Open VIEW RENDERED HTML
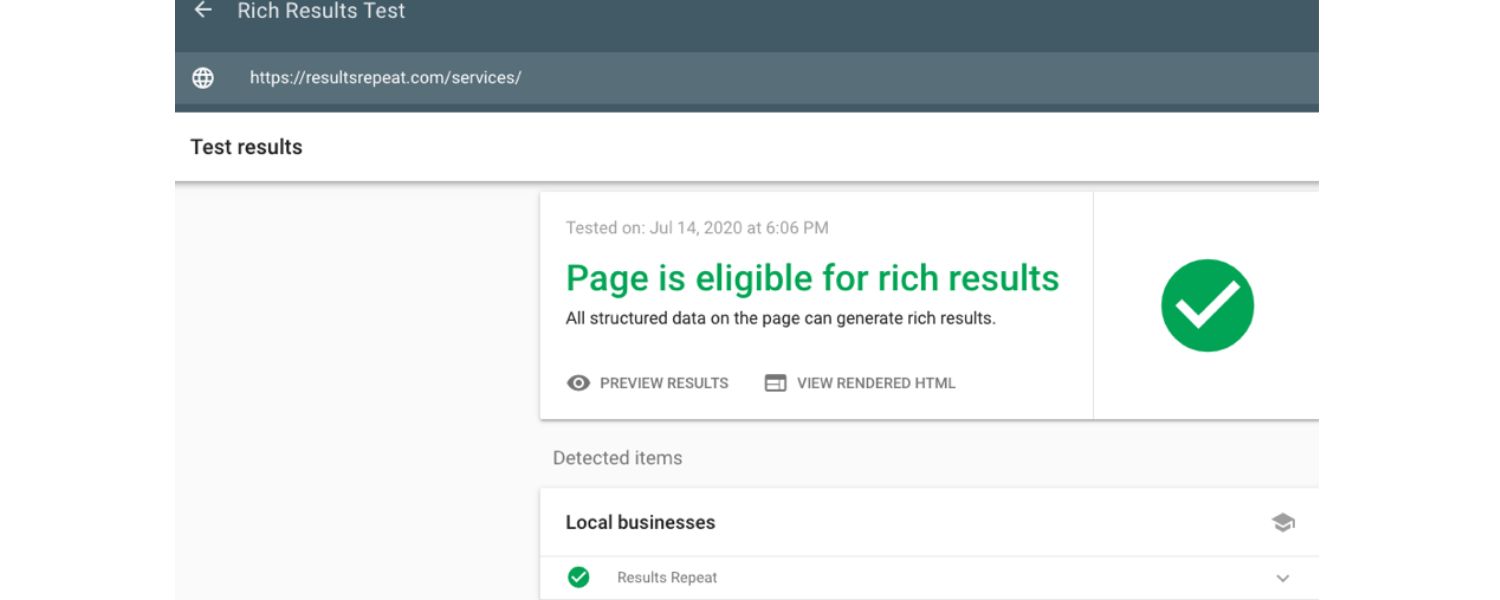 coord(875,383)
